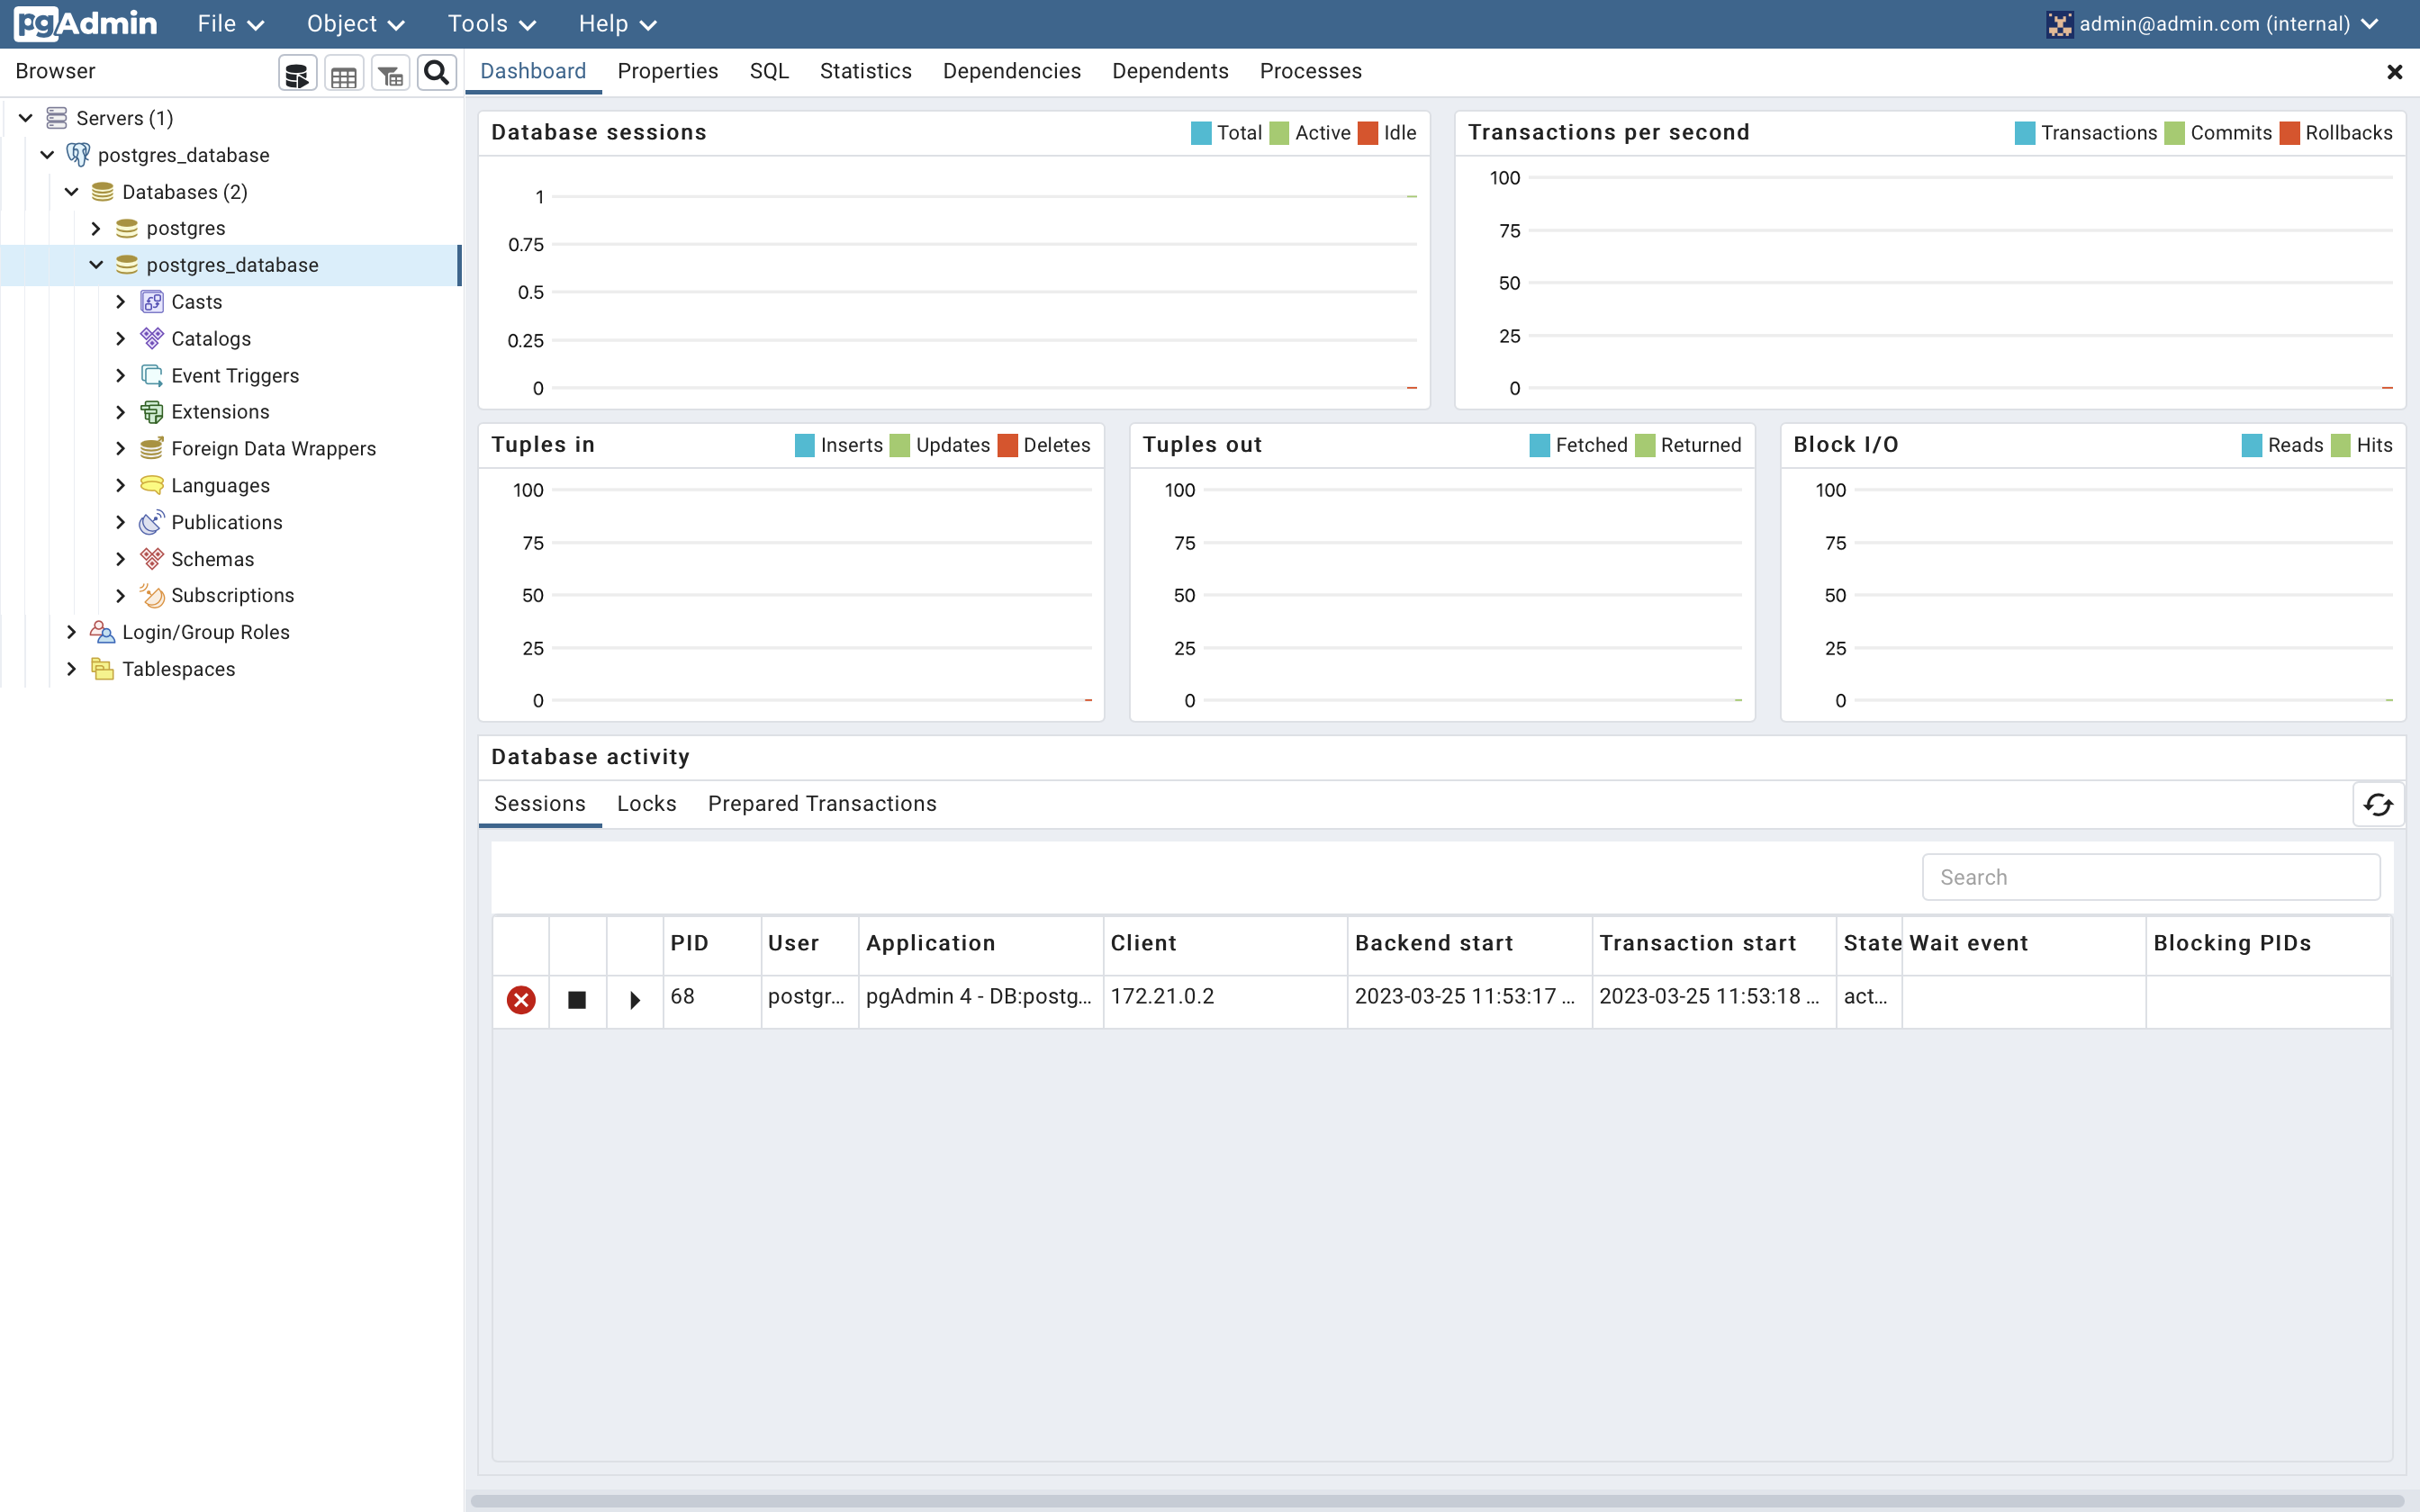Open the Prepared Transactions tab
The width and height of the screenshot is (2420, 1512).
(x=822, y=804)
